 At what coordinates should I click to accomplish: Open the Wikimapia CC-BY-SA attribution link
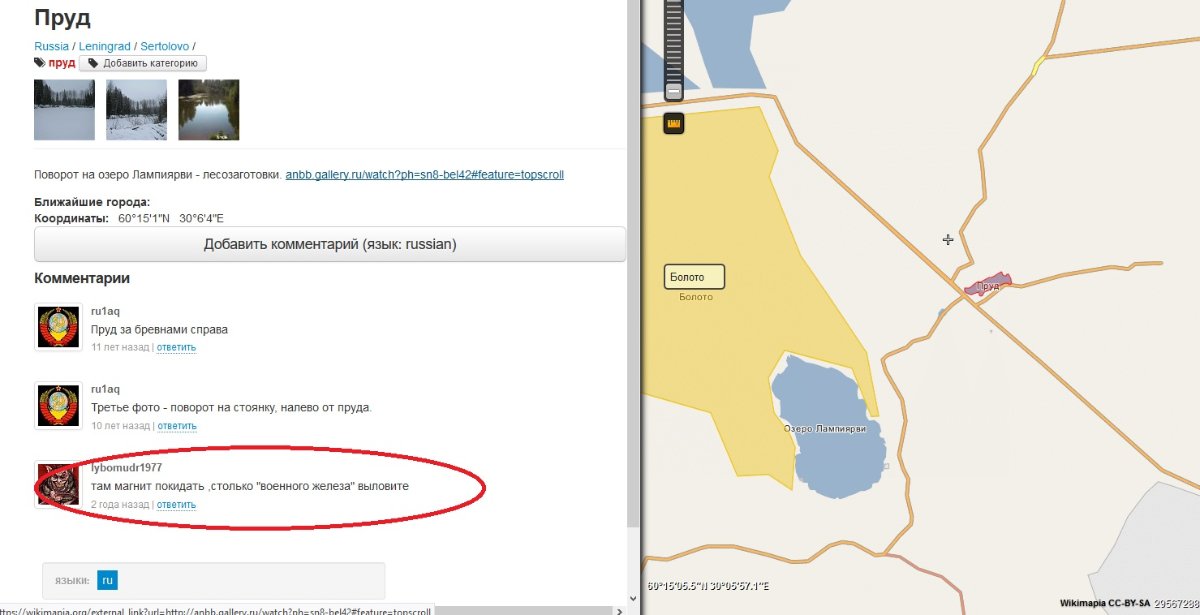[x=1103, y=604]
